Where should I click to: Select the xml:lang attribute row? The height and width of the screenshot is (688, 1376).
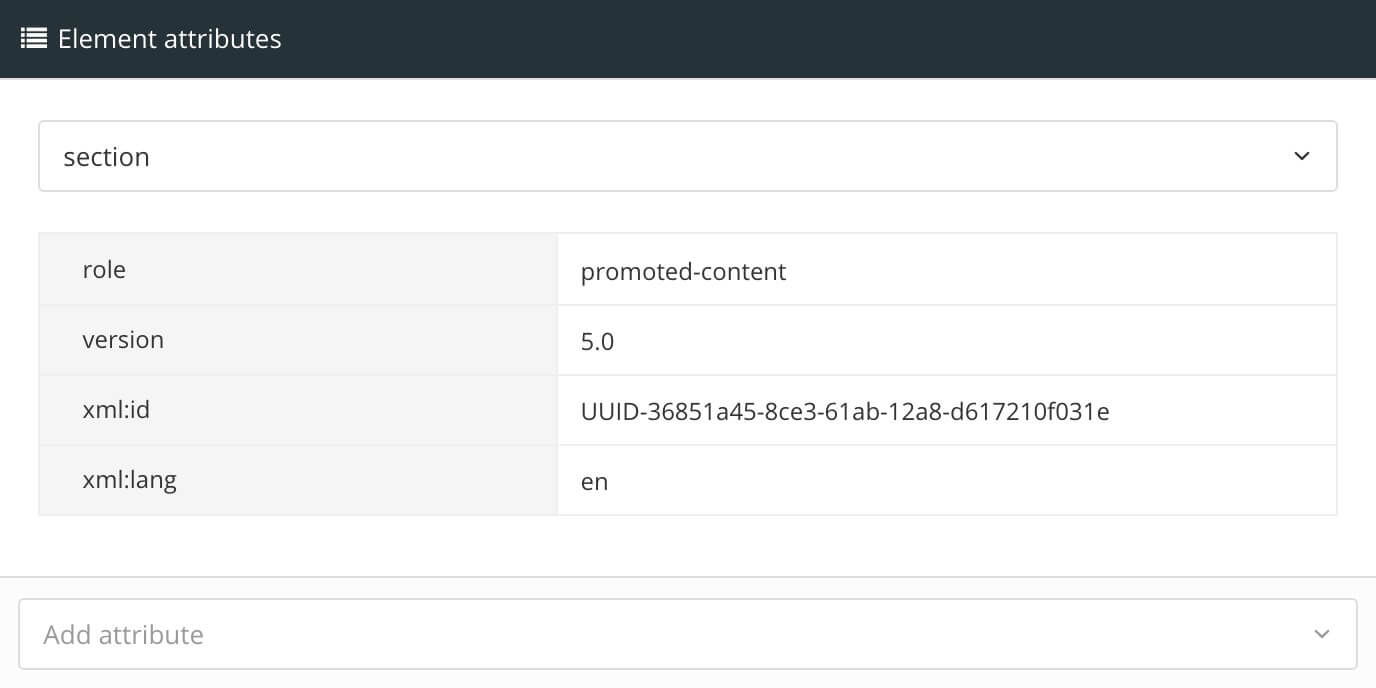(297, 479)
